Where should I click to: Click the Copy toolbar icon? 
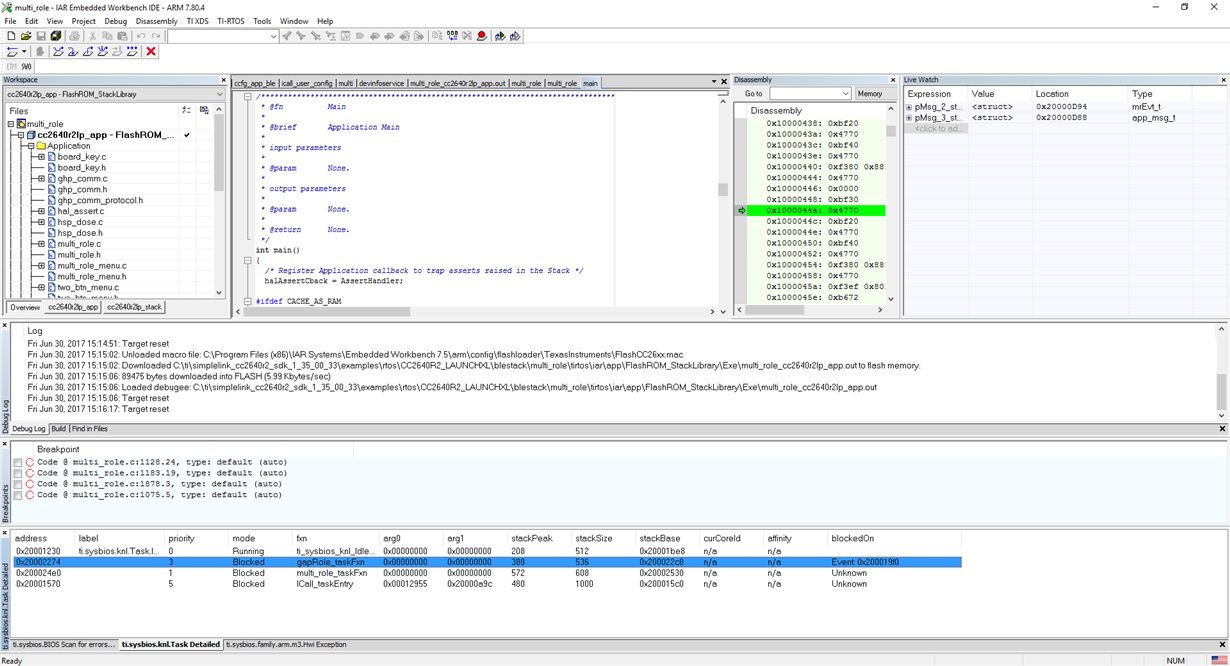pyautogui.click(x=107, y=35)
